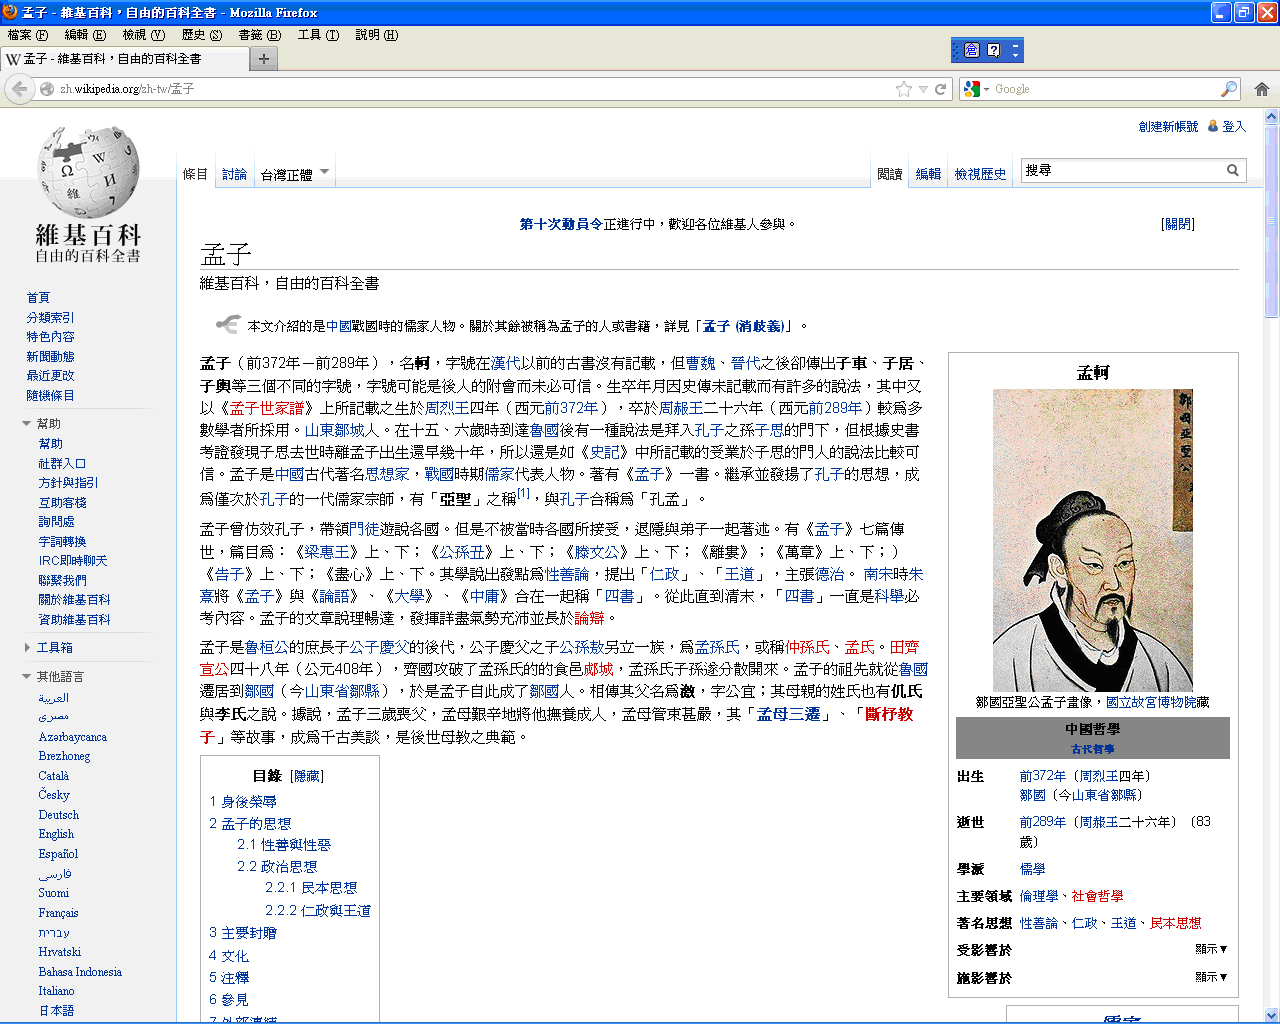Click the back navigation arrow button

coord(19,89)
